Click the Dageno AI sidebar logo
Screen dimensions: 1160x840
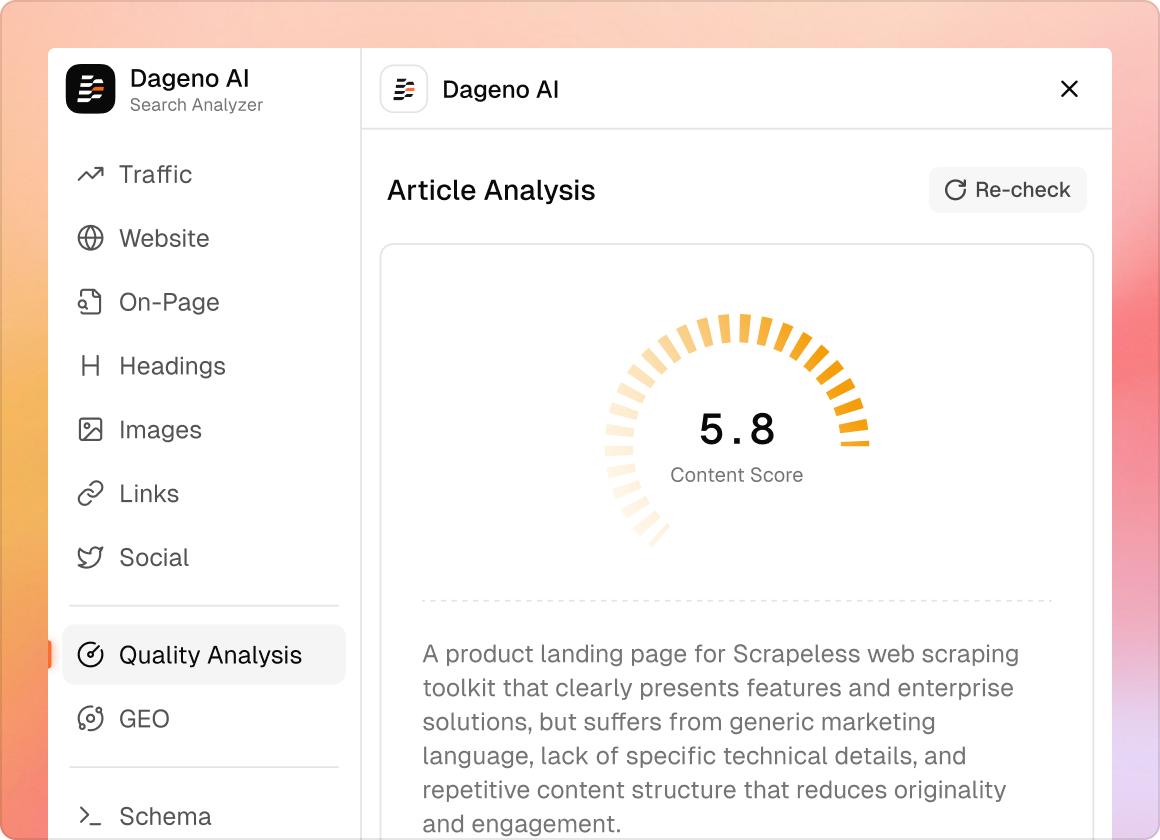coord(91,89)
